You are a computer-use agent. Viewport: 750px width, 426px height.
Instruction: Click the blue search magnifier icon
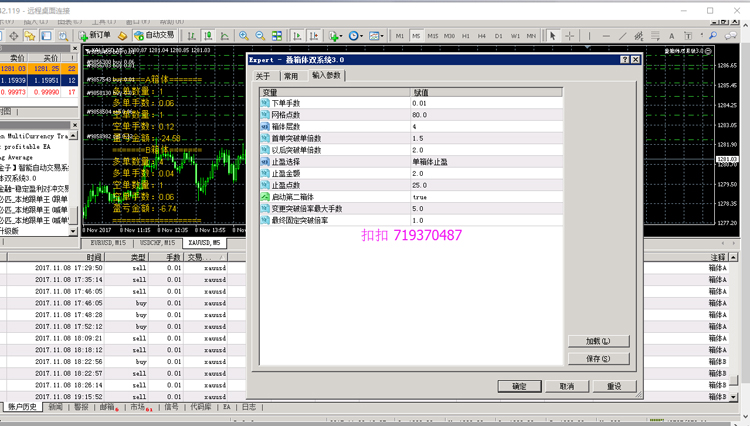[713, 36]
